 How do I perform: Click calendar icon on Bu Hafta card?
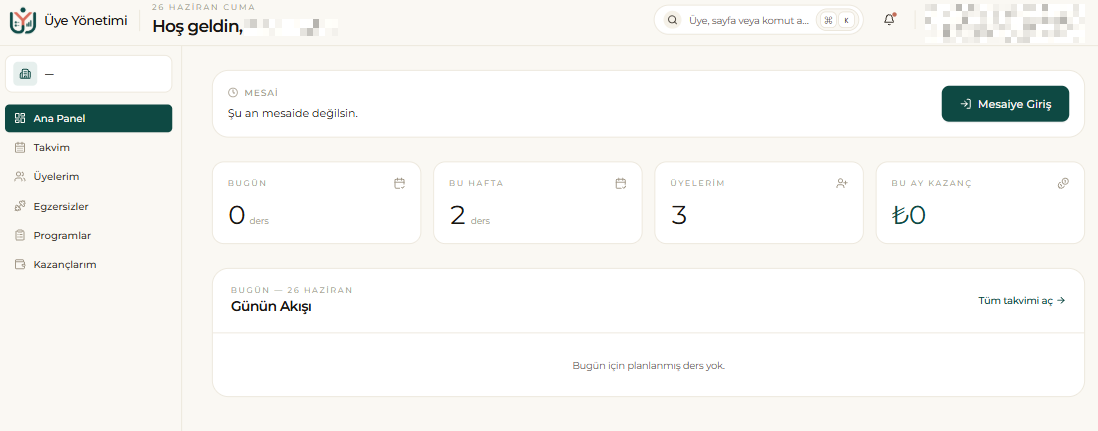(x=620, y=184)
